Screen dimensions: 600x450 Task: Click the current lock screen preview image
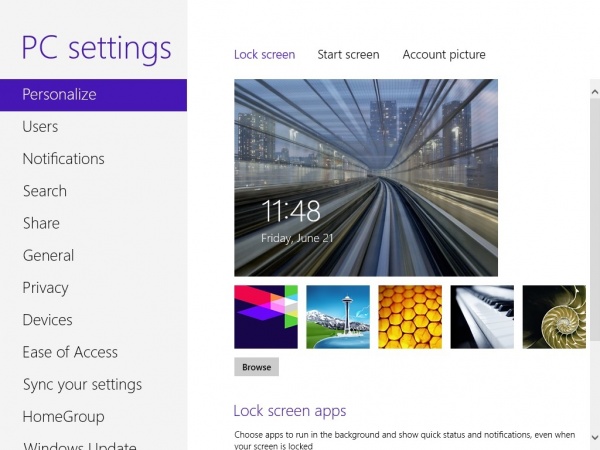click(x=366, y=178)
